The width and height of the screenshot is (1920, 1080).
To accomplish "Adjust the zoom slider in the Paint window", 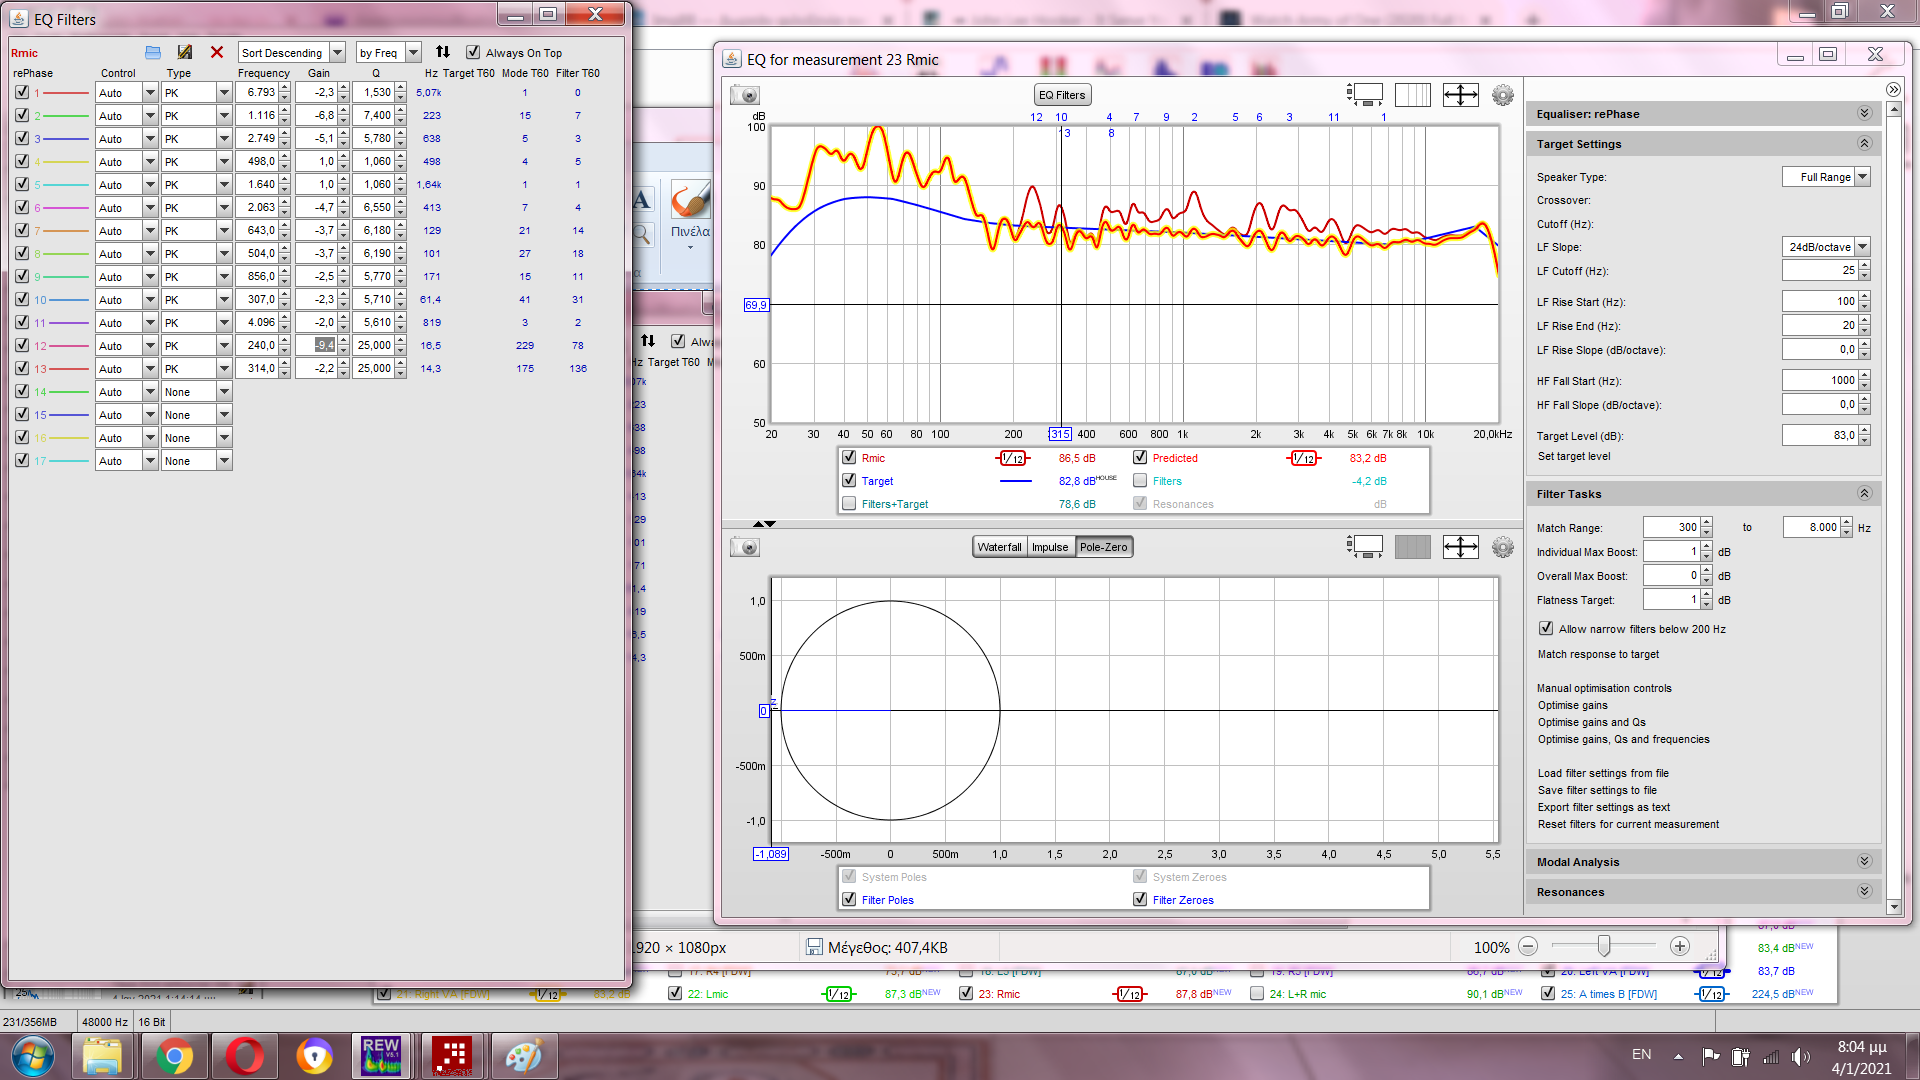I will tap(1604, 946).
